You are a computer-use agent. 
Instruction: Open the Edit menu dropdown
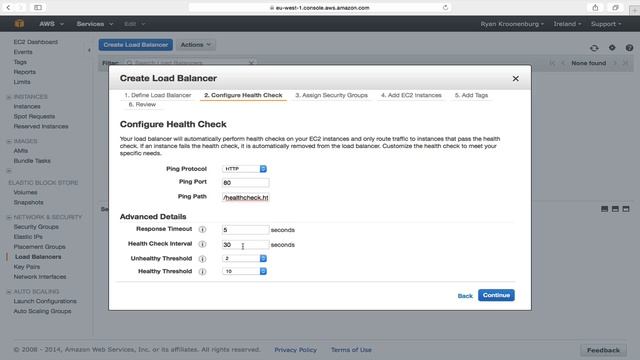click(x=134, y=24)
